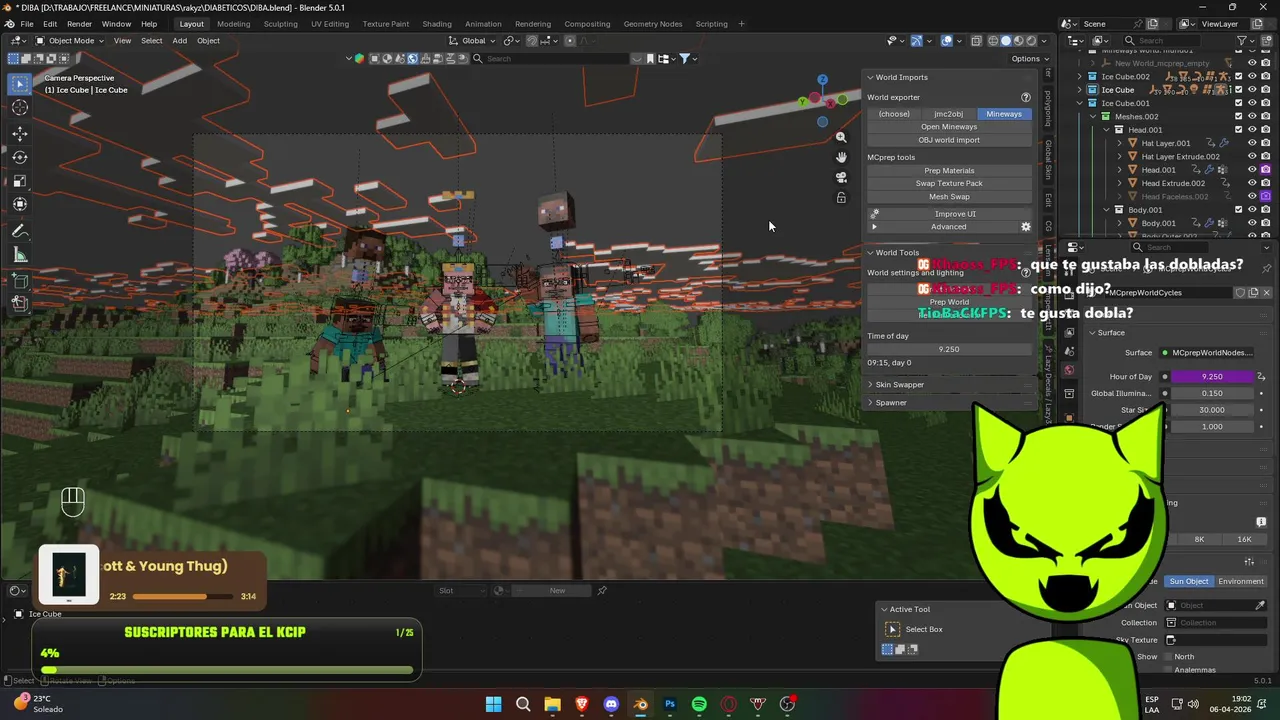Click the World properties tab icon
Viewport: 1280px width, 720px height.
[x=1069, y=370]
